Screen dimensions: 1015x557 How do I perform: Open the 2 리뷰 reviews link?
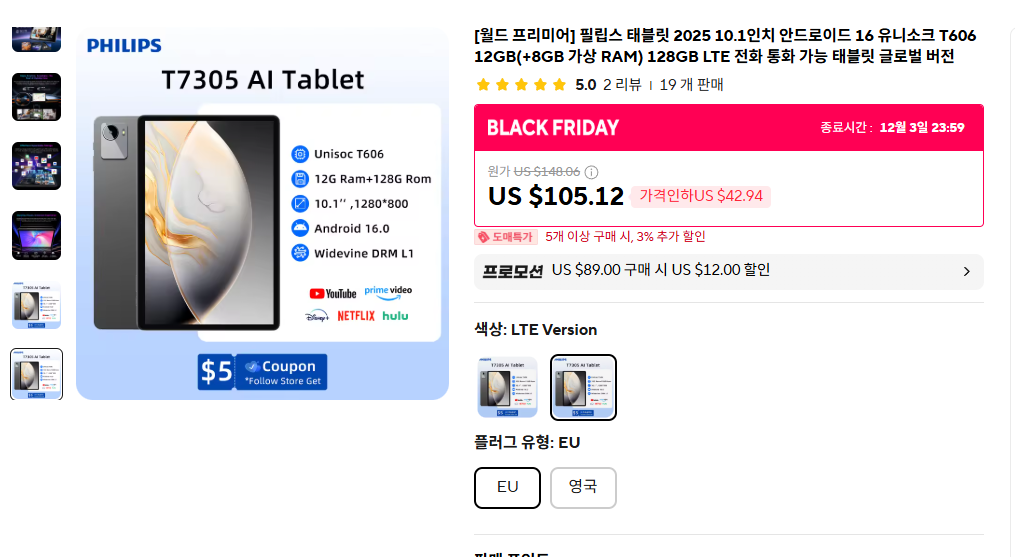[622, 85]
